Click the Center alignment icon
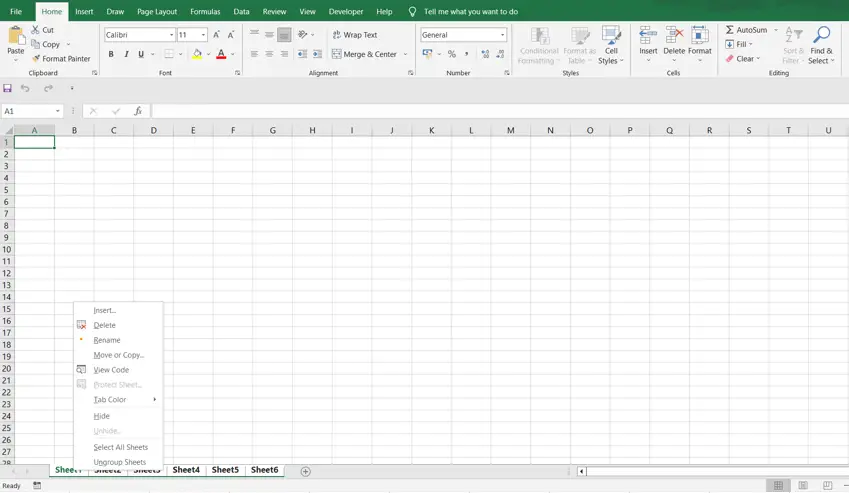 click(x=269, y=54)
